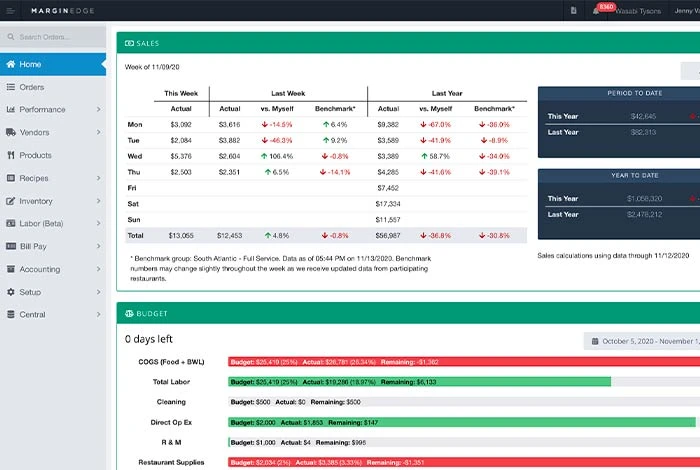The width and height of the screenshot is (700, 470).
Task: Go to the Home menu item
Action: pyautogui.click(x=52, y=64)
